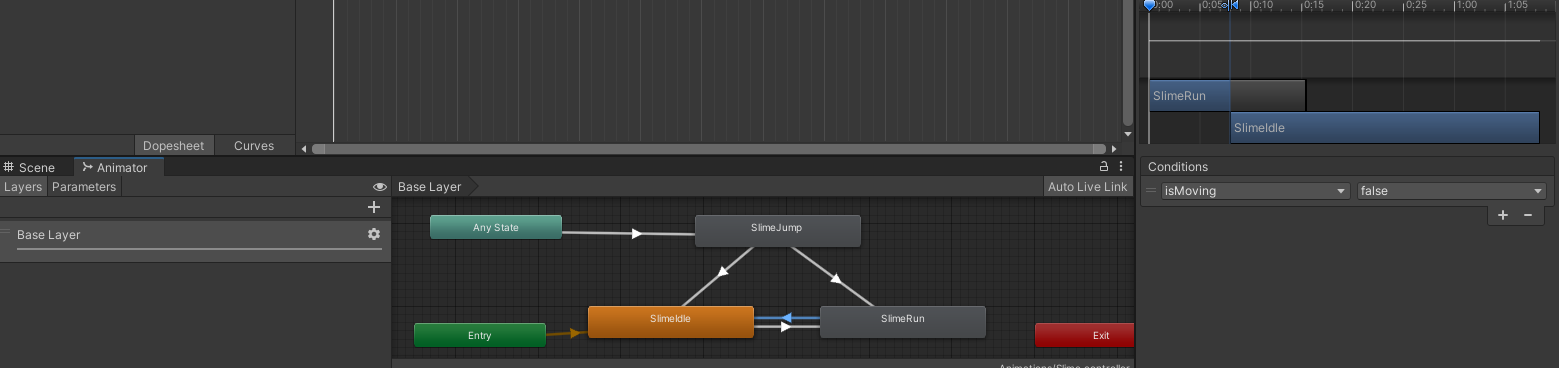Click the isMoving condition drag handle

click(x=1151, y=190)
